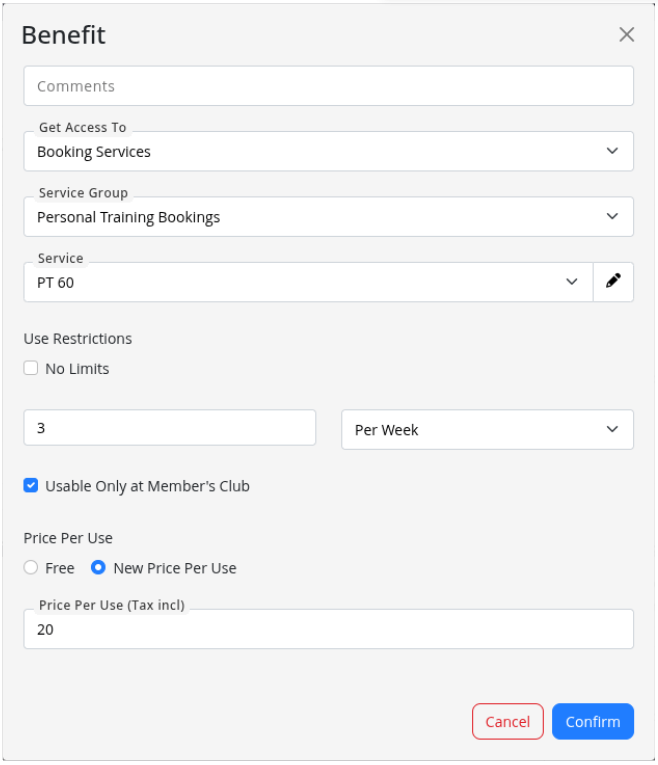The width and height of the screenshot is (658, 765).
Task: Open the Personal Training Bookings dropdown
Action: (x=300, y=217)
